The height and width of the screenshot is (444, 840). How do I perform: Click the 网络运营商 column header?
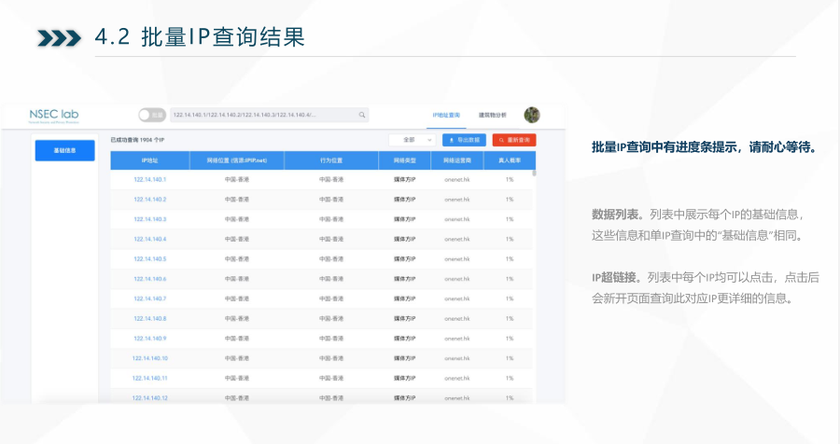click(457, 160)
